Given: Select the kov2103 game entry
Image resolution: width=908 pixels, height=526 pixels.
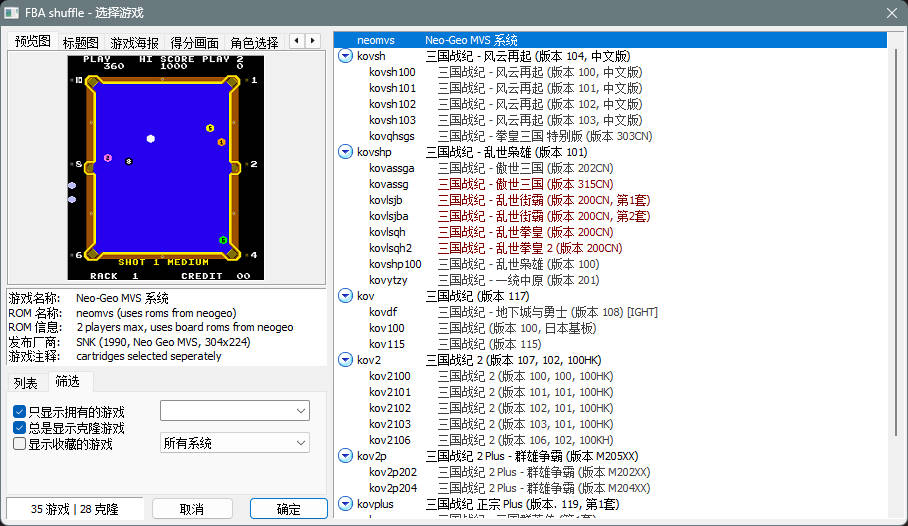Looking at the screenshot, I should click(610, 424).
